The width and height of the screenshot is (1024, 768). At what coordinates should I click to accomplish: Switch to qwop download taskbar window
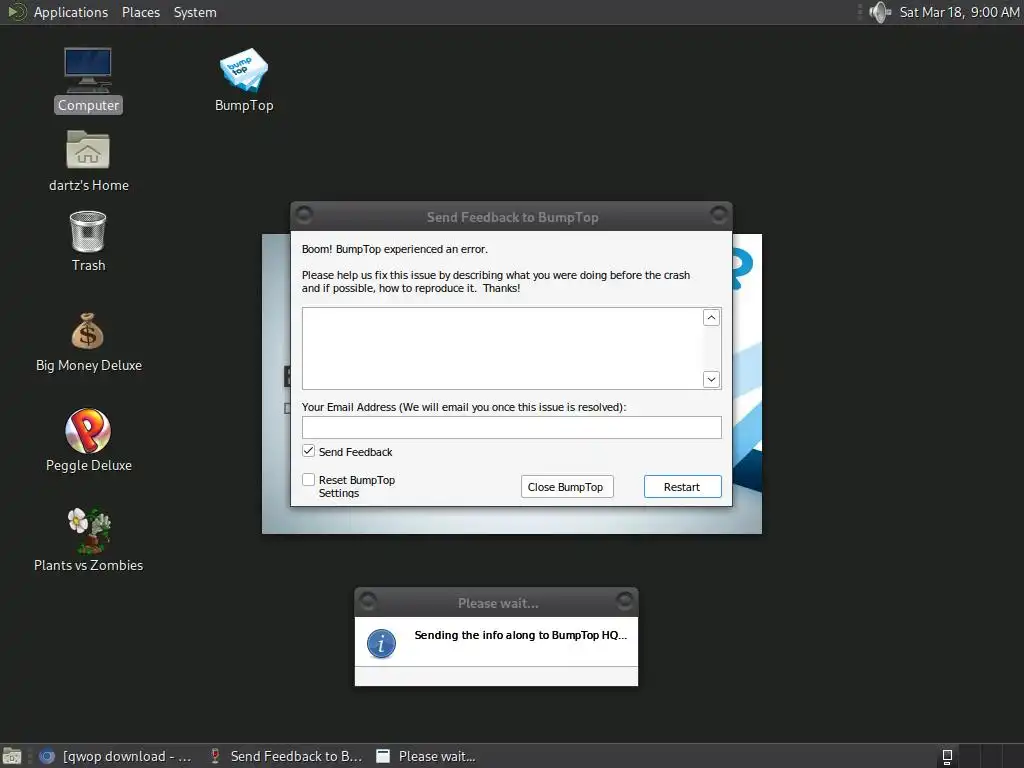[116, 756]
